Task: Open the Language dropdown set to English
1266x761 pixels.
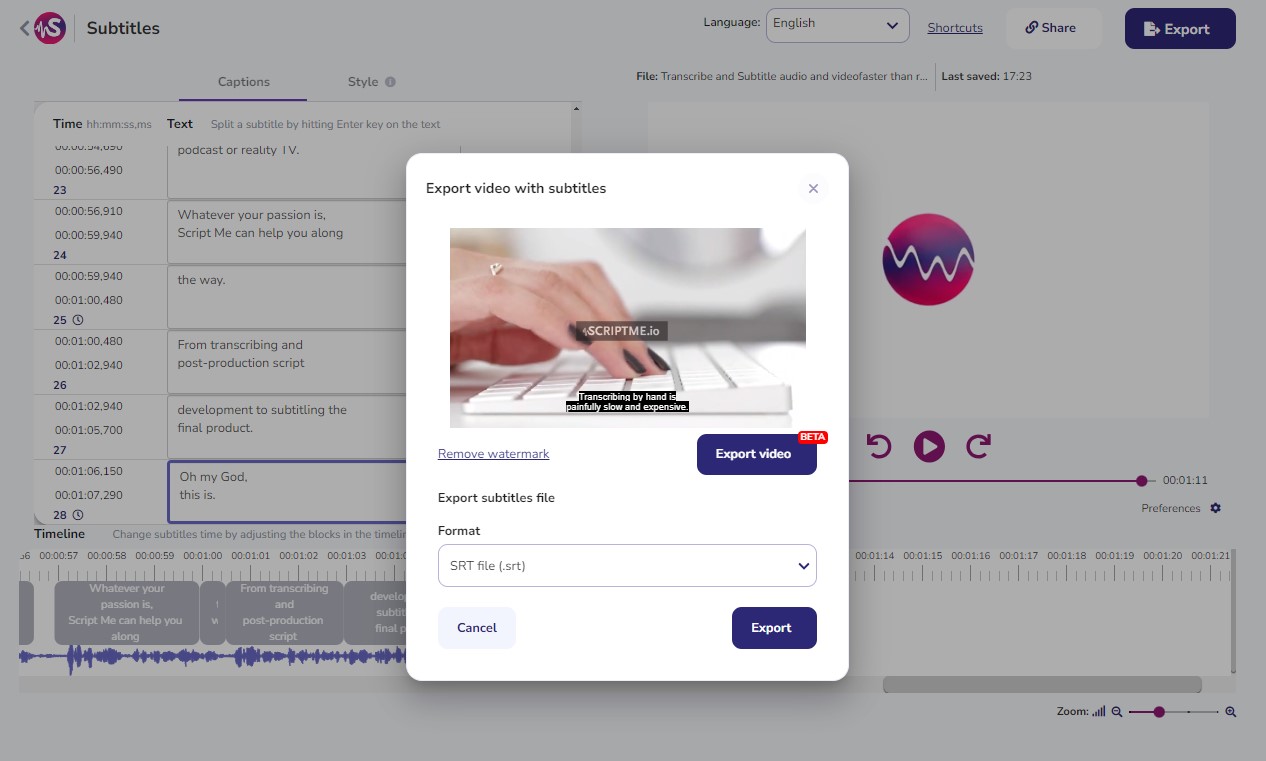Action: [x=837, y=25]
